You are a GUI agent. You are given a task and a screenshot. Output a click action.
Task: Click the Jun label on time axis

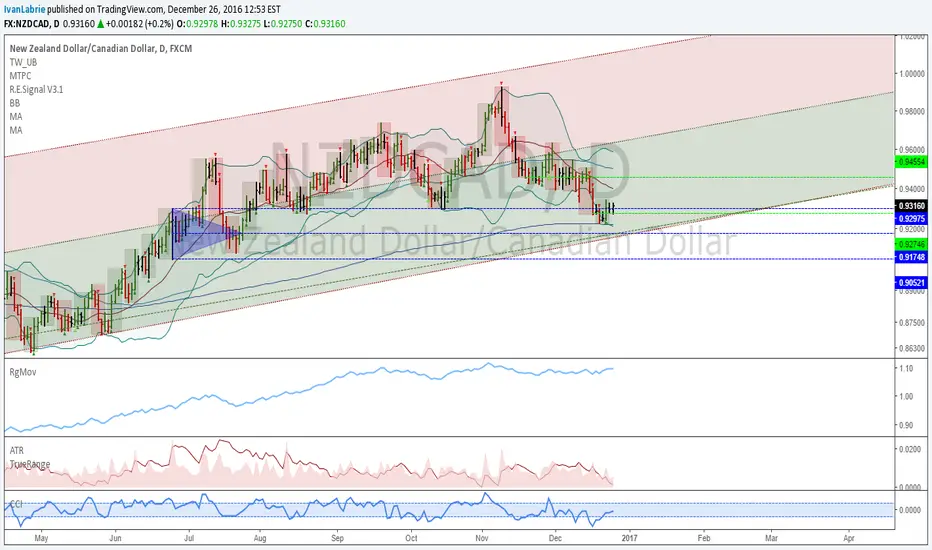coord(115,538)
